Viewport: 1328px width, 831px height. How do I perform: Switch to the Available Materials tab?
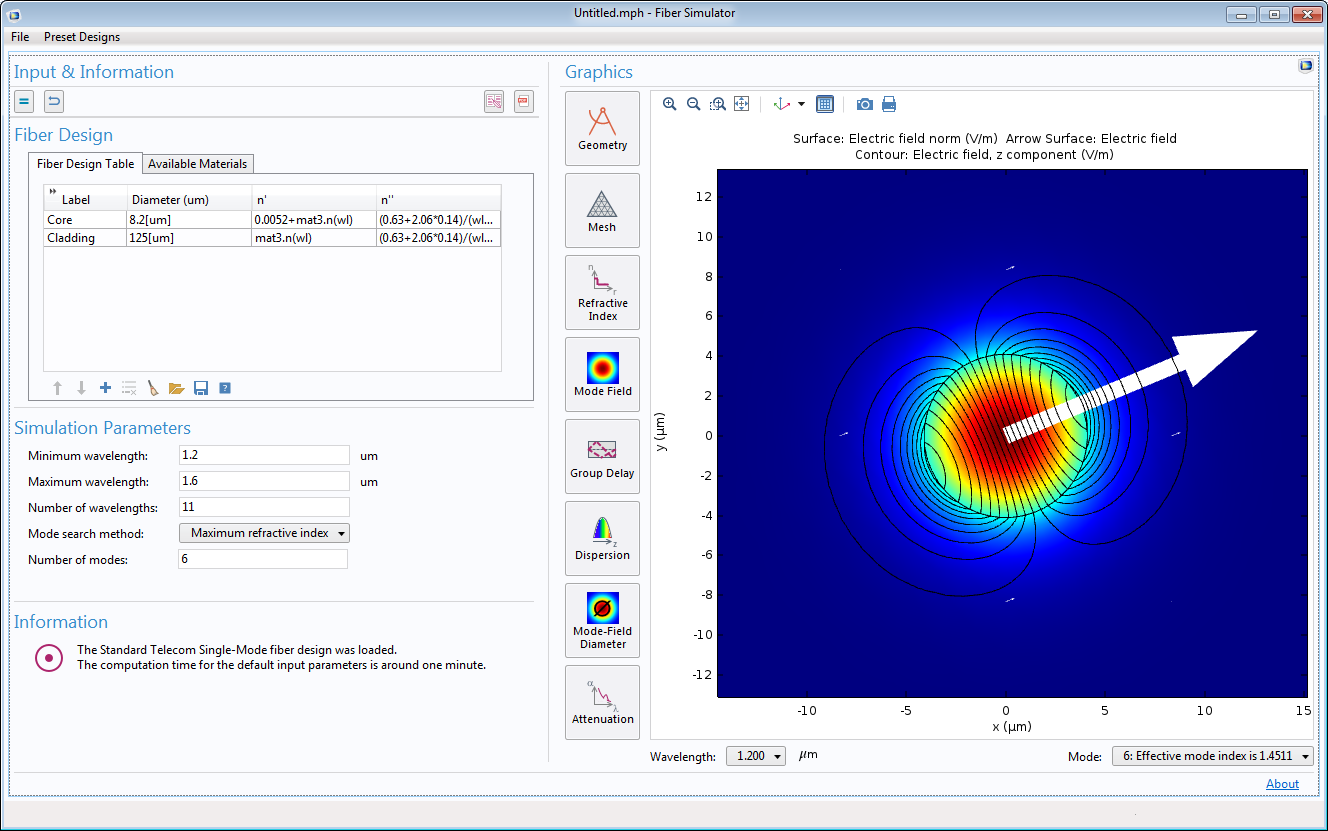coord(198,164)
